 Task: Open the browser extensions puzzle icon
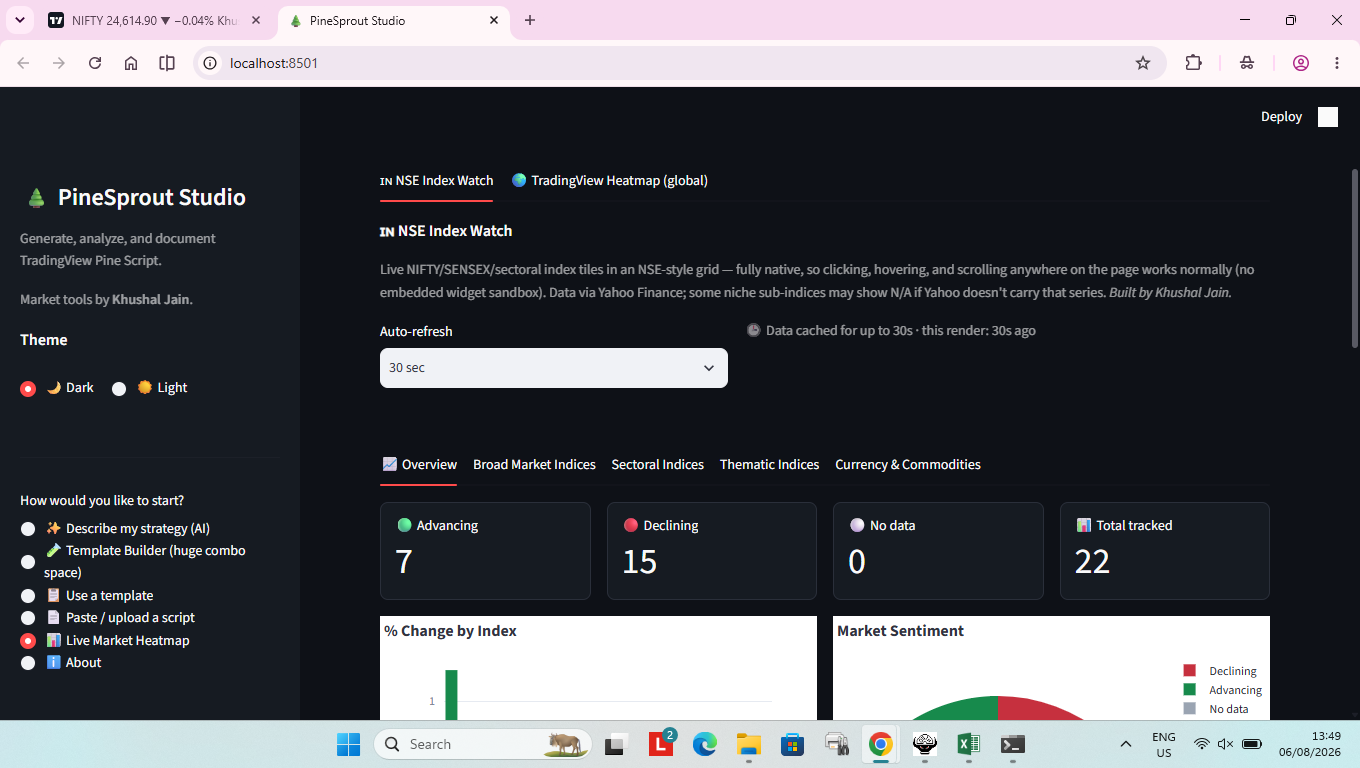(x=1193, y=63)
